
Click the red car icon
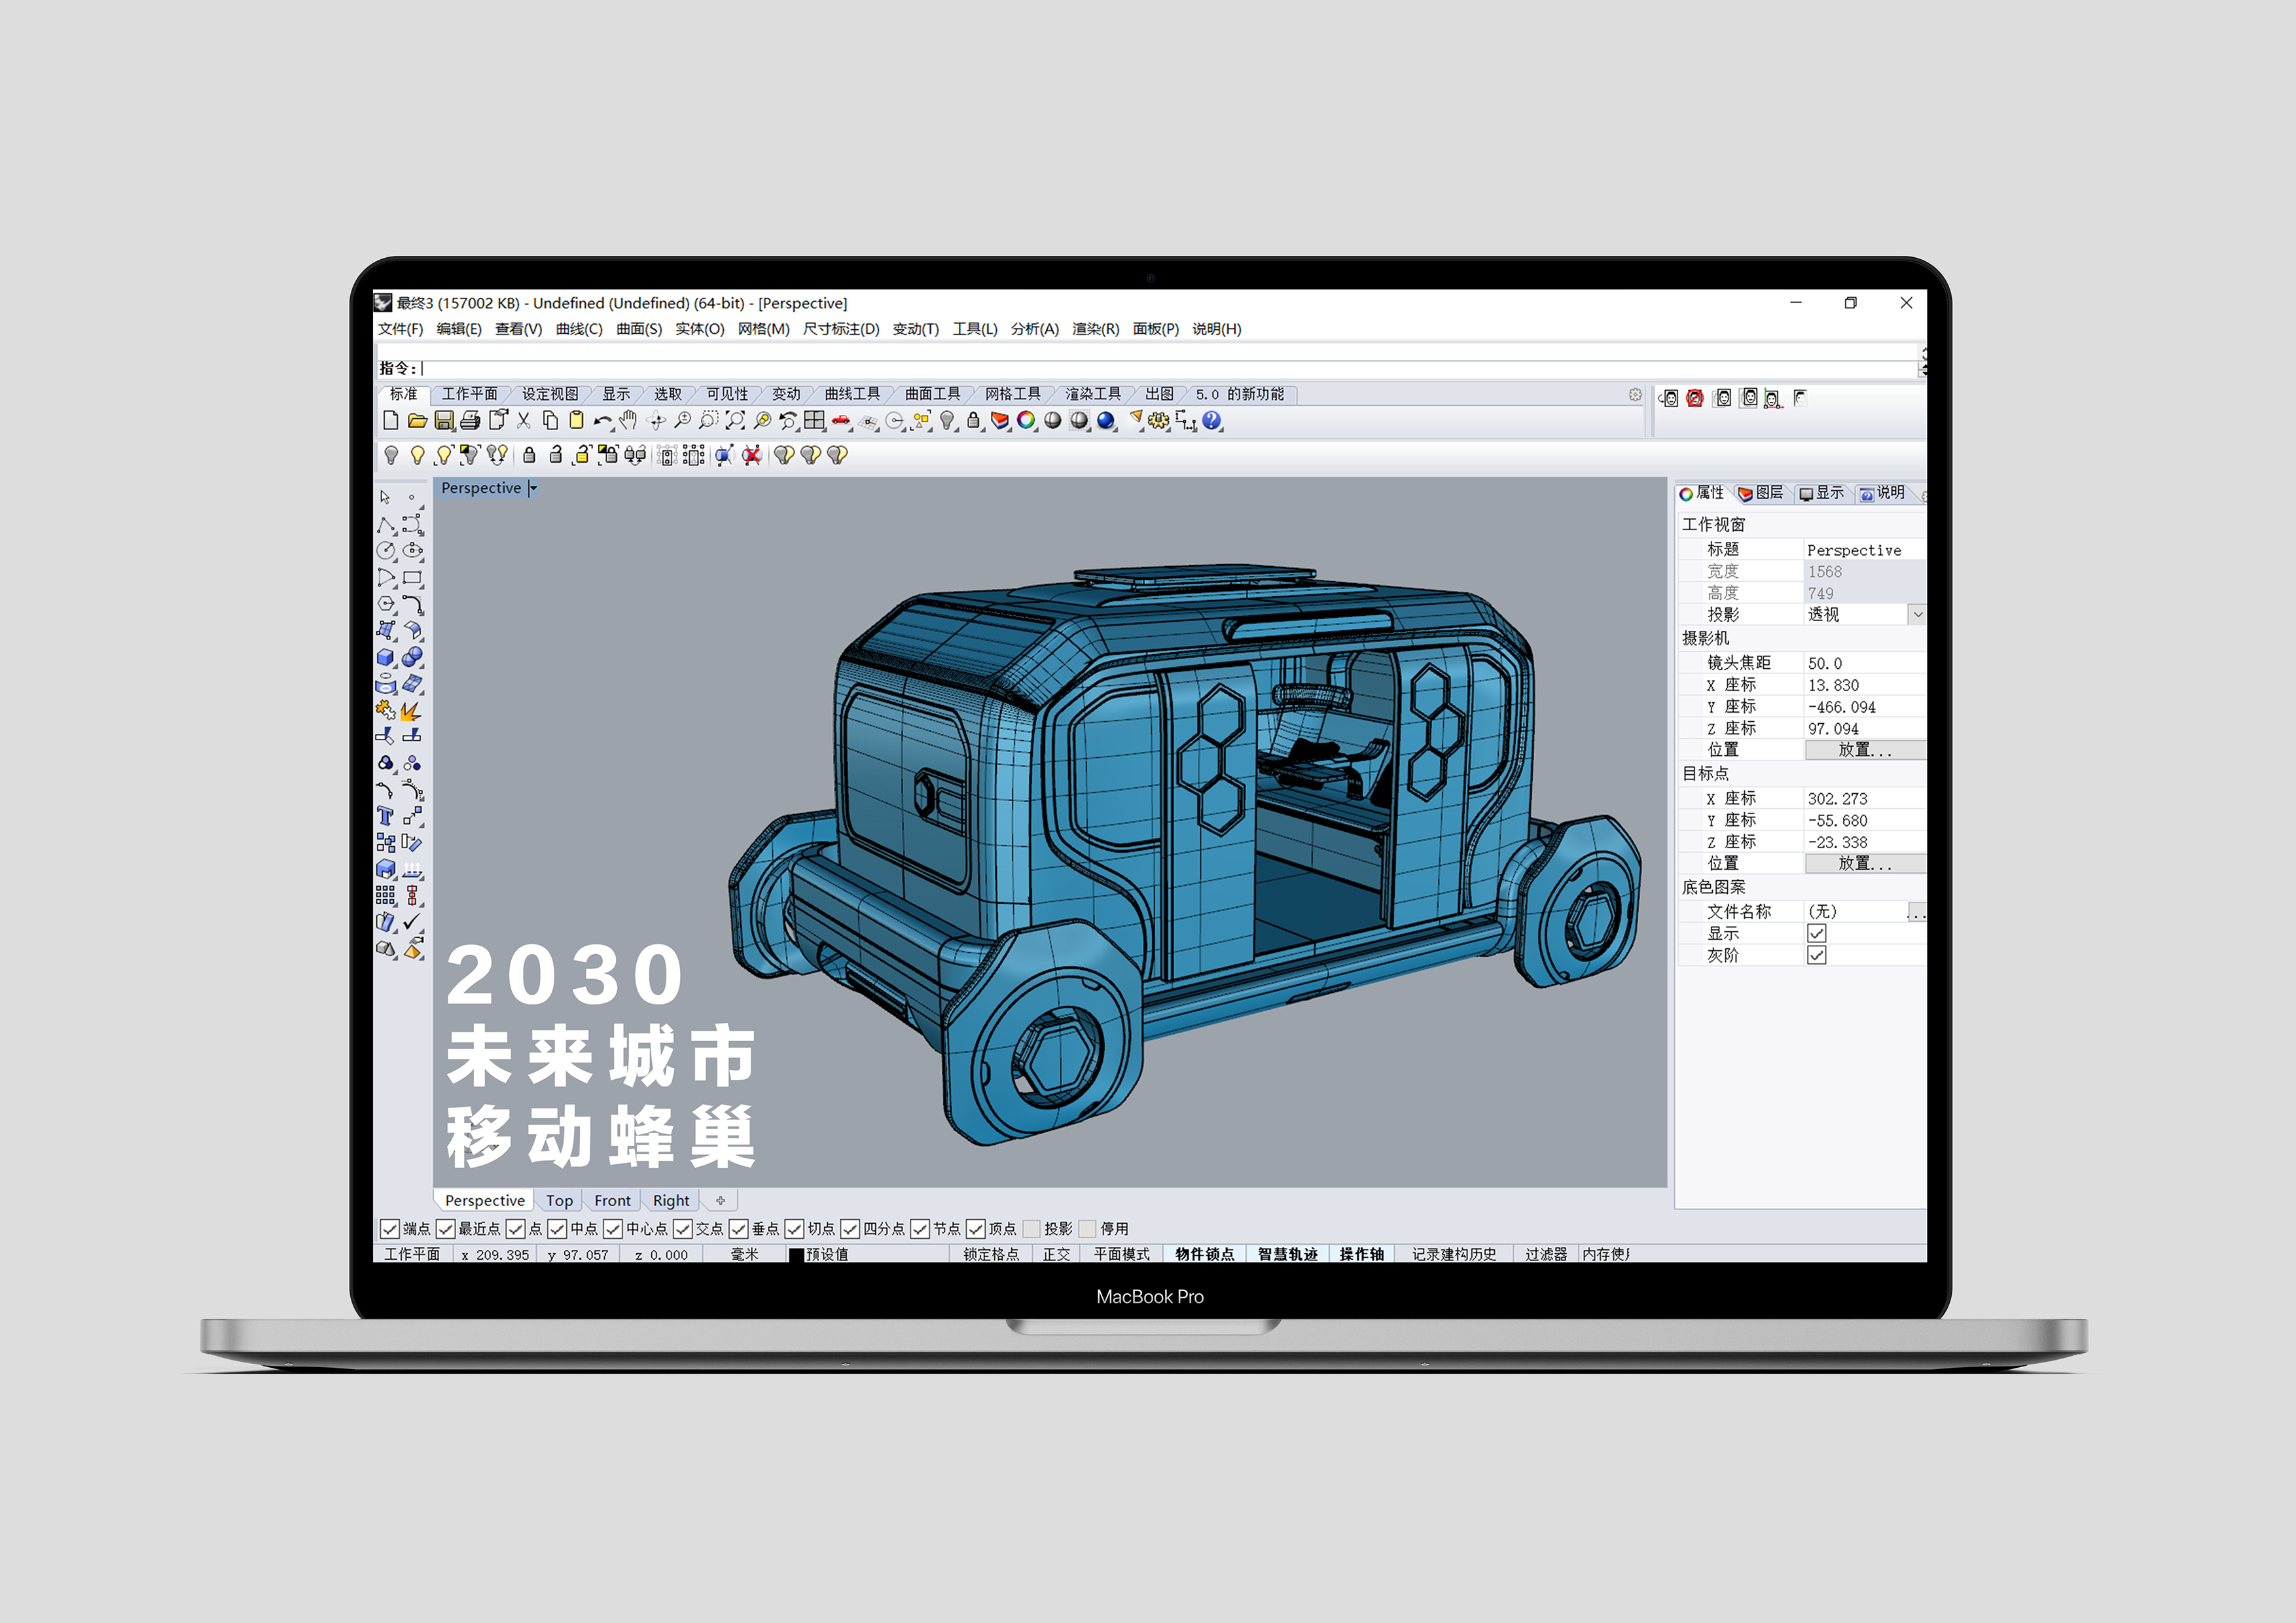pyautogui.click(x=841, y=421)
